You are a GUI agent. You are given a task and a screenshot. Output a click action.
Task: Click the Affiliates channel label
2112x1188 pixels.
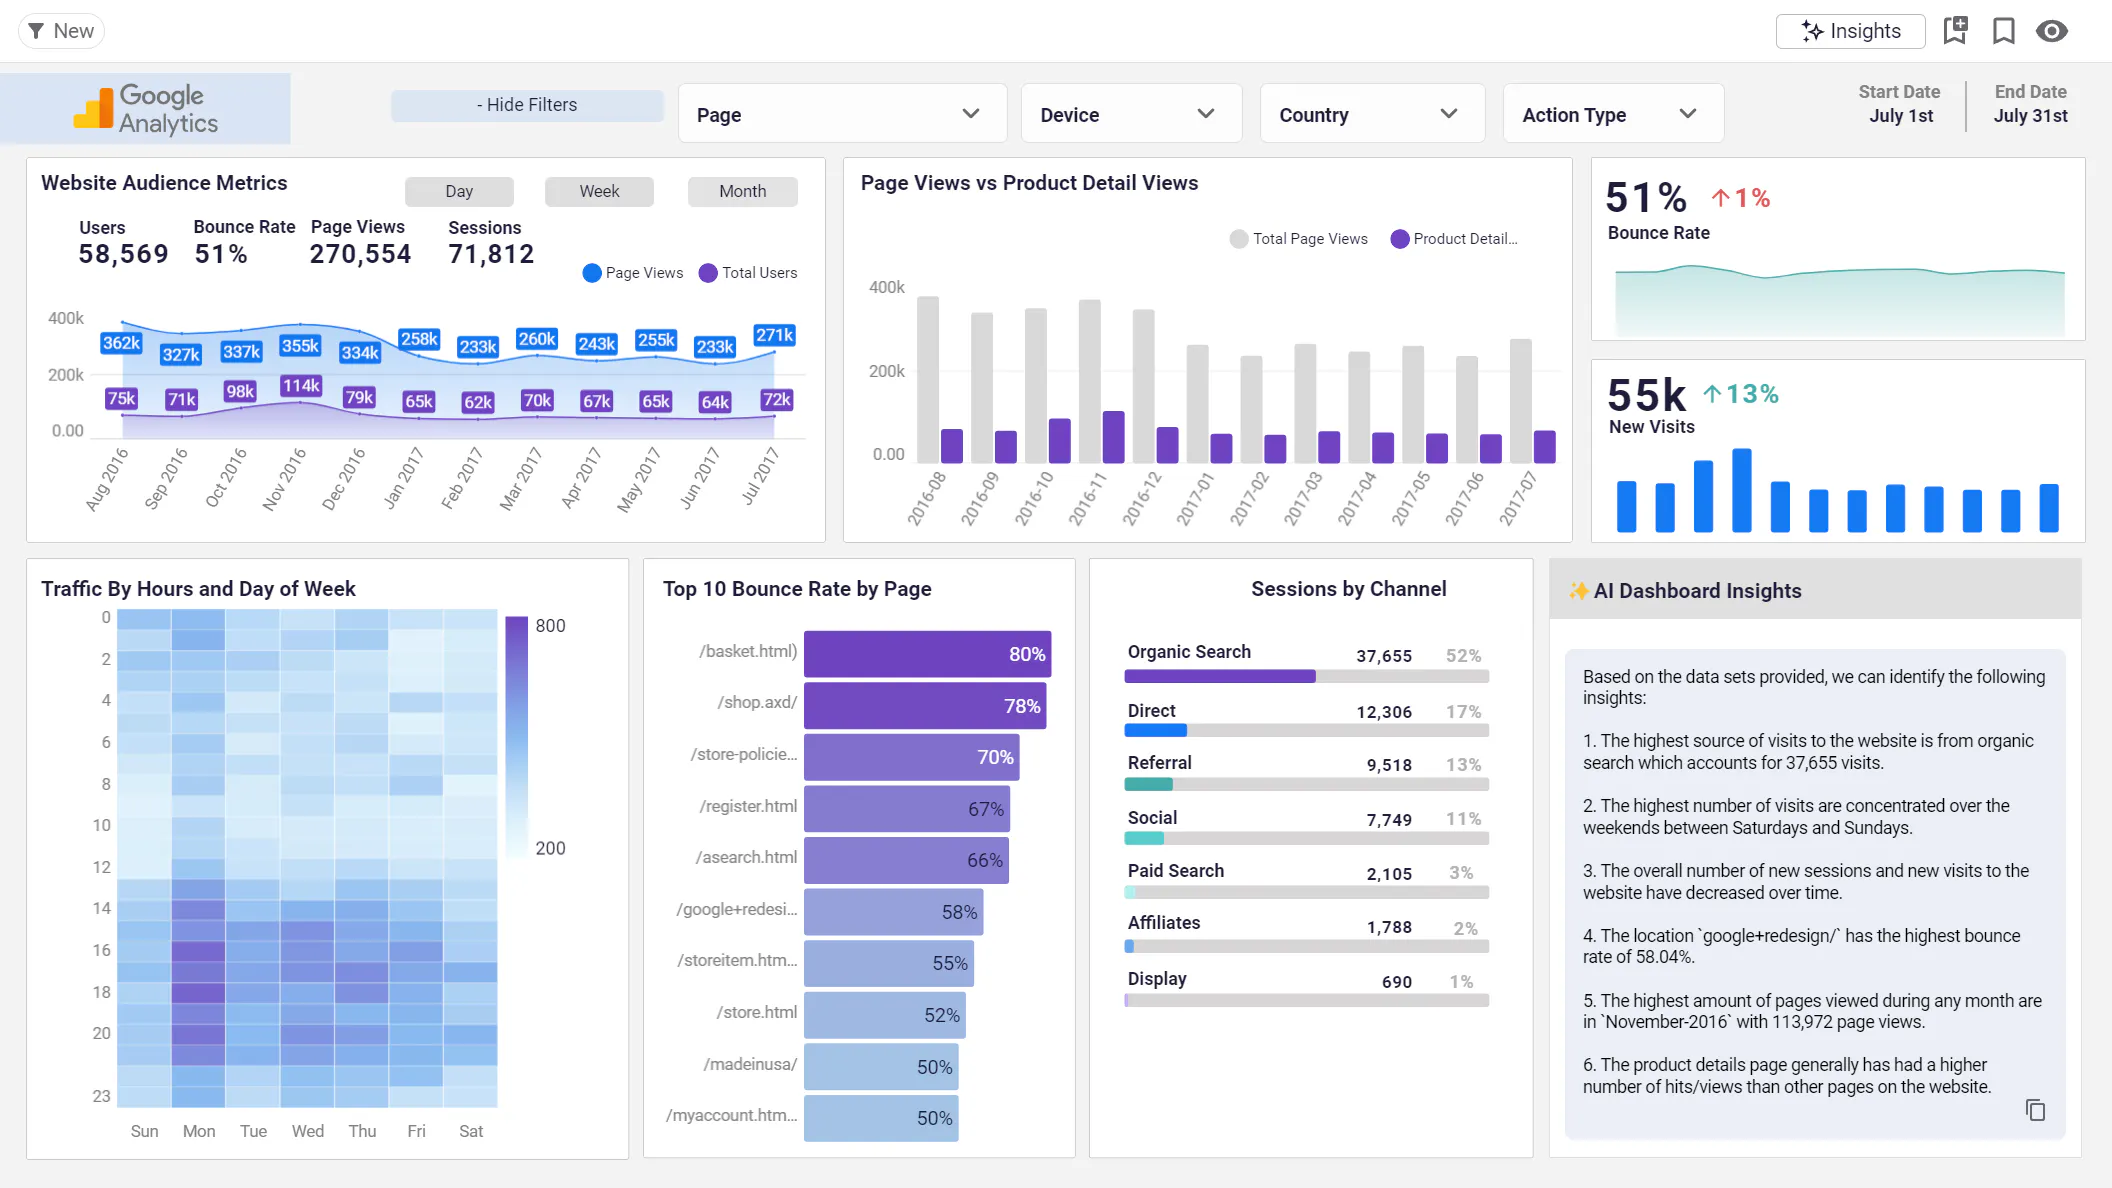pos(1164,923)
